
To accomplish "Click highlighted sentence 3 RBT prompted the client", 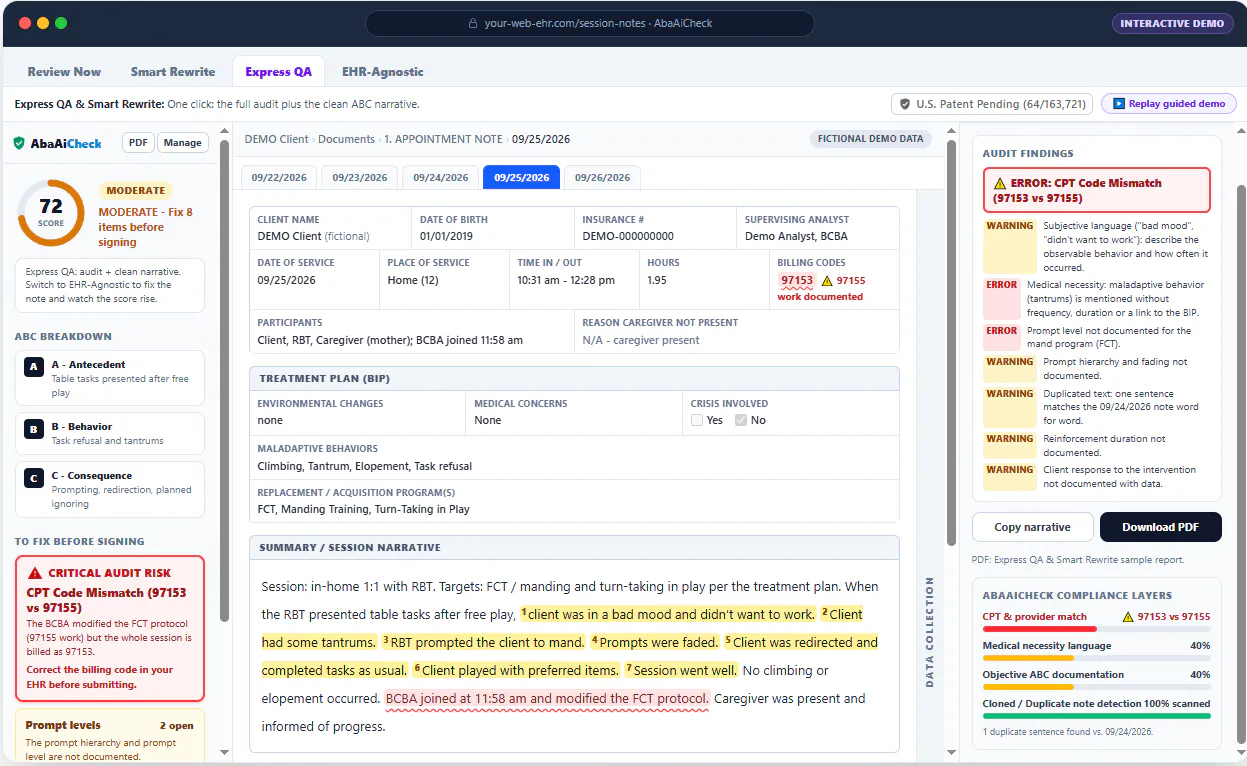I will click(x=484, y=642).
